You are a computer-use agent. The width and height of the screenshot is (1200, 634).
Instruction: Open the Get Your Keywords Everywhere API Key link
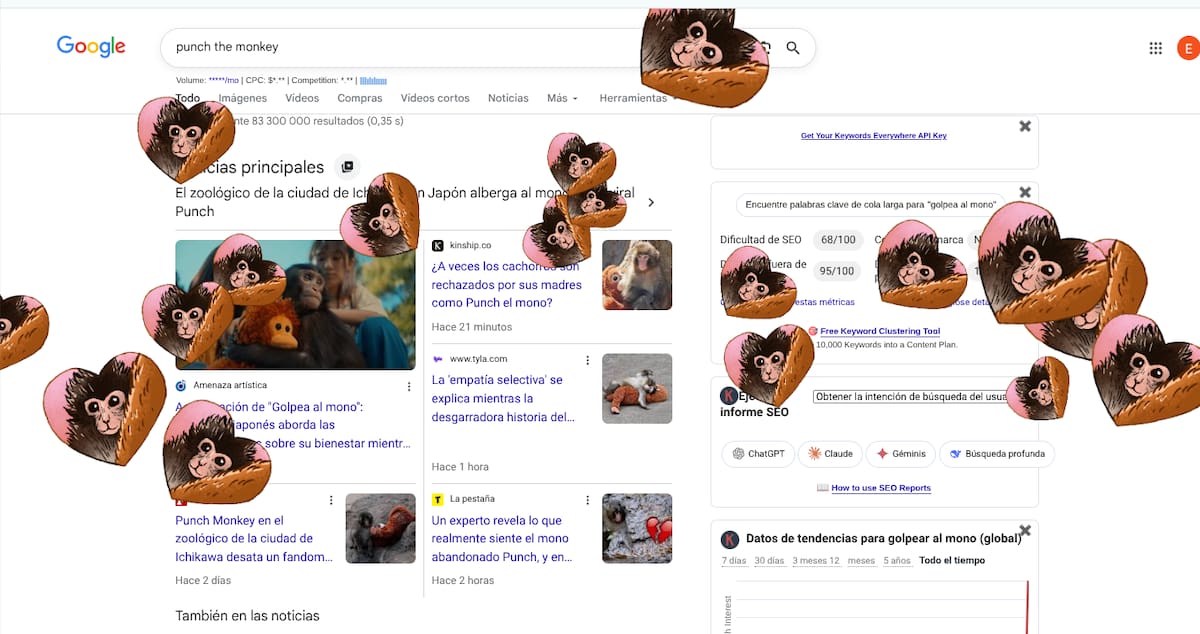874,134
